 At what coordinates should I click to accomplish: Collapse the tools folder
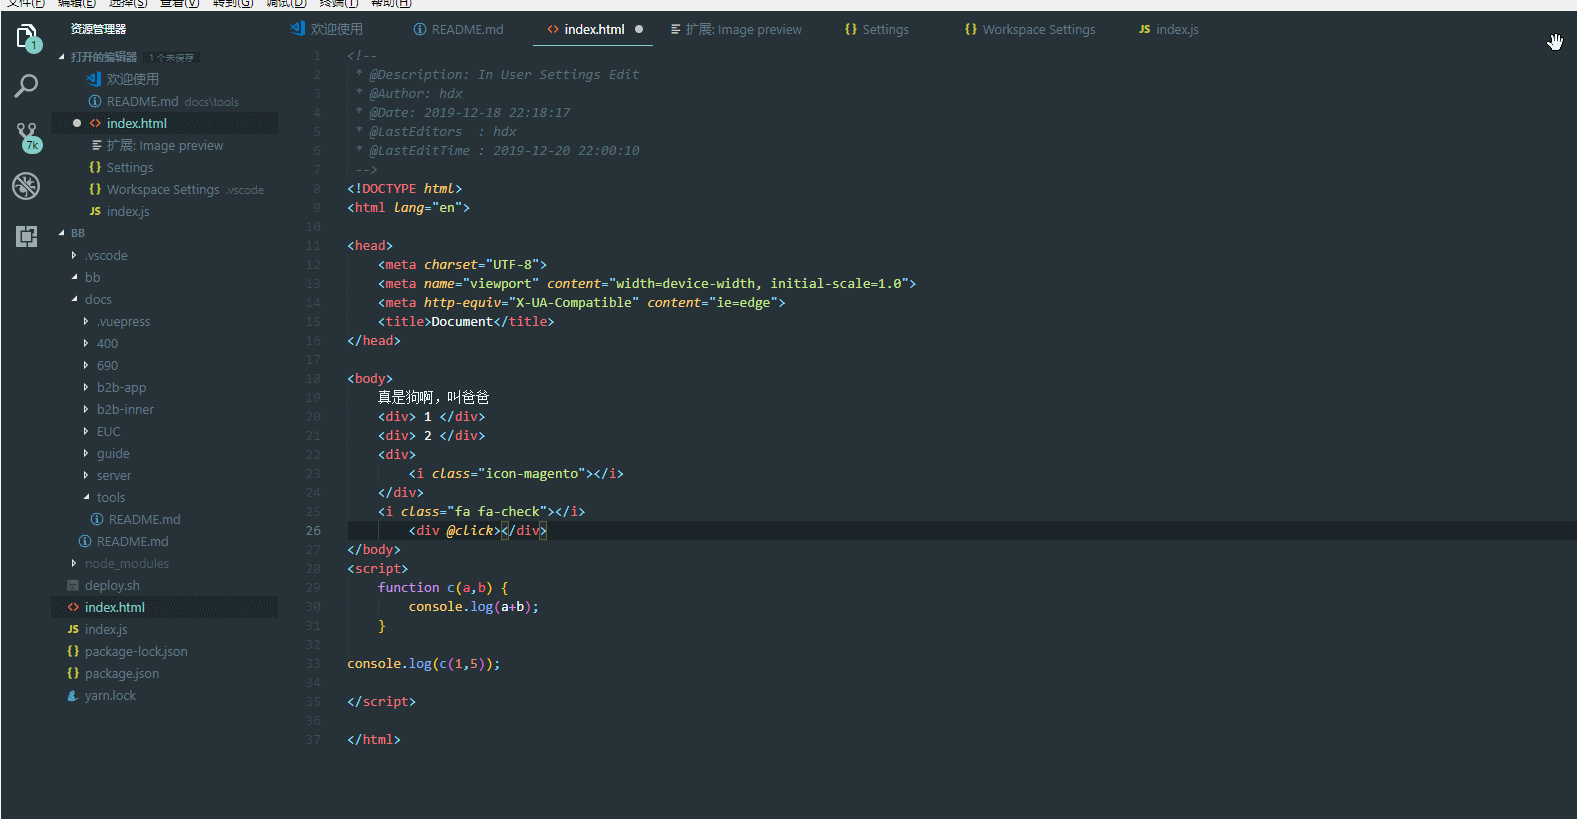click(86, 497)
